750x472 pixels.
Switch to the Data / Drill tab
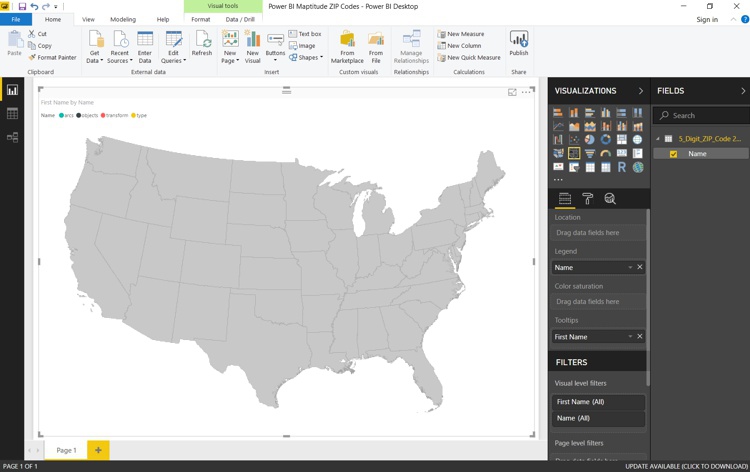click(x=240, y=19)
